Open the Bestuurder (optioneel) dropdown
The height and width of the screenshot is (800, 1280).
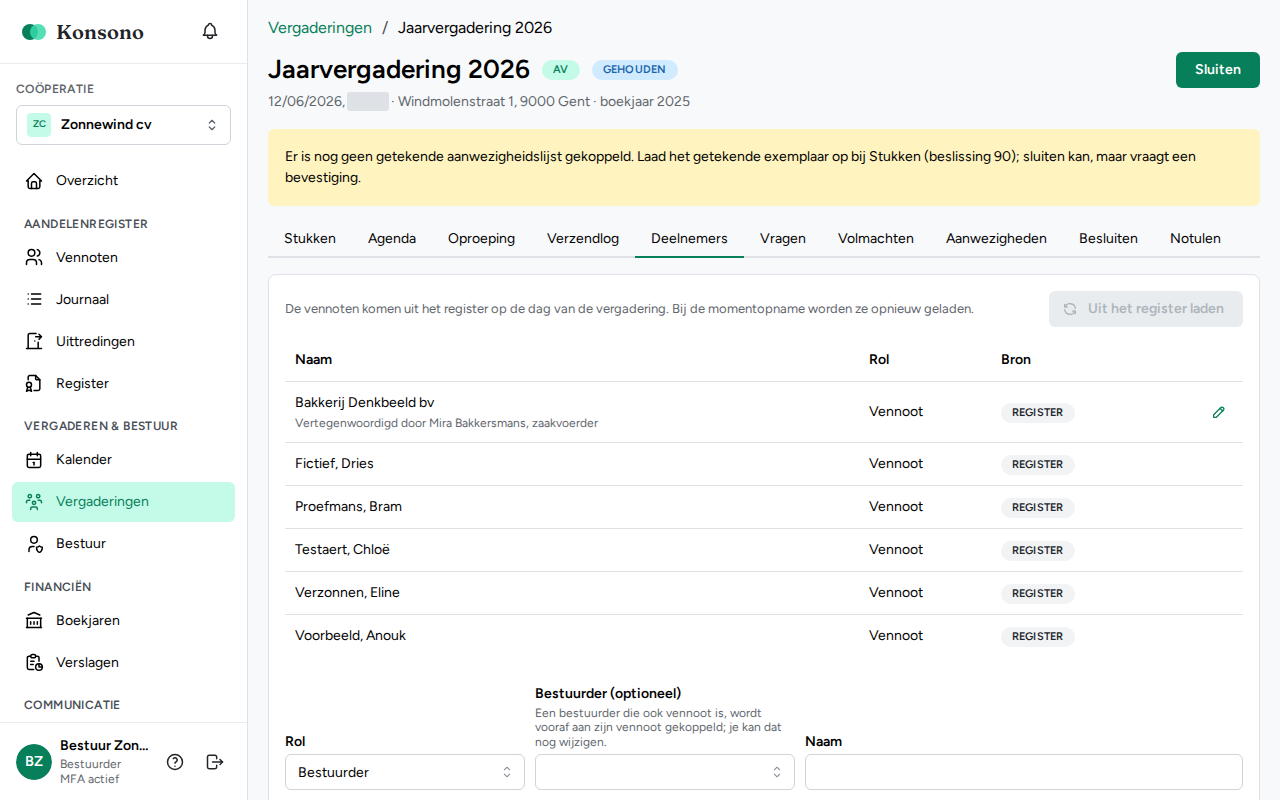[x=665, y=772]
